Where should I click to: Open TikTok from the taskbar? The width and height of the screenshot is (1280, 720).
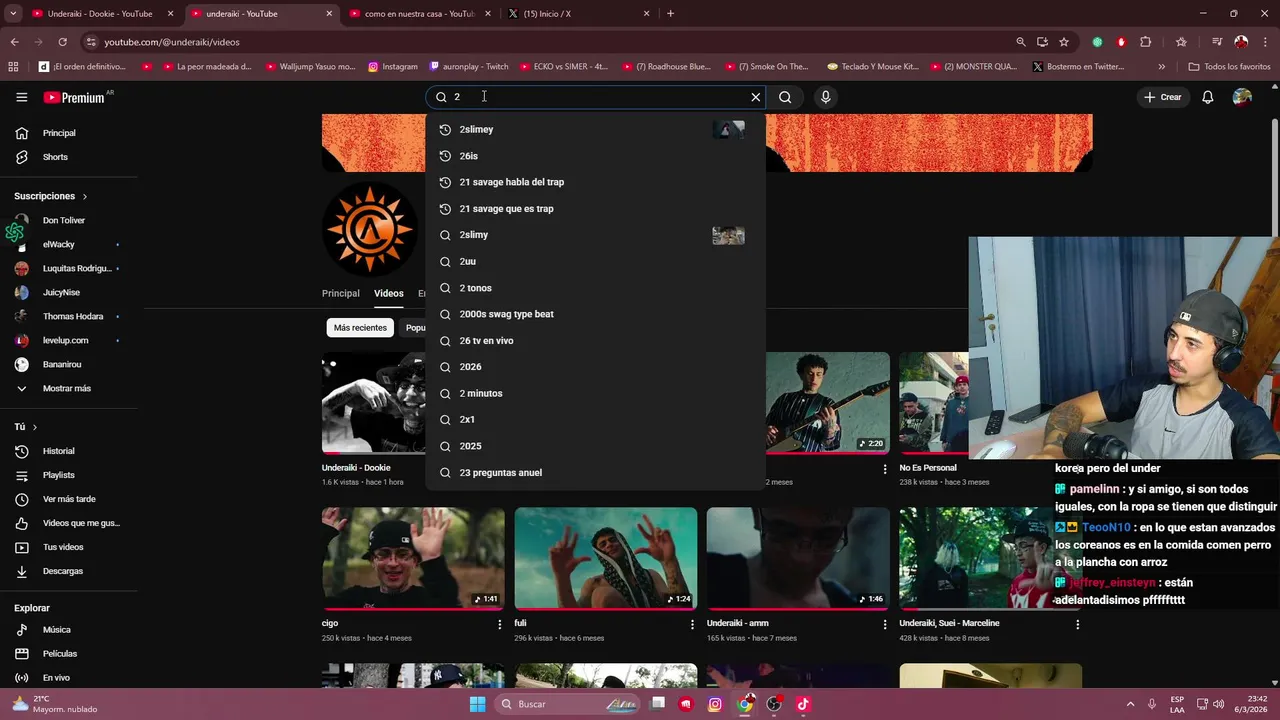coord(803,704)
